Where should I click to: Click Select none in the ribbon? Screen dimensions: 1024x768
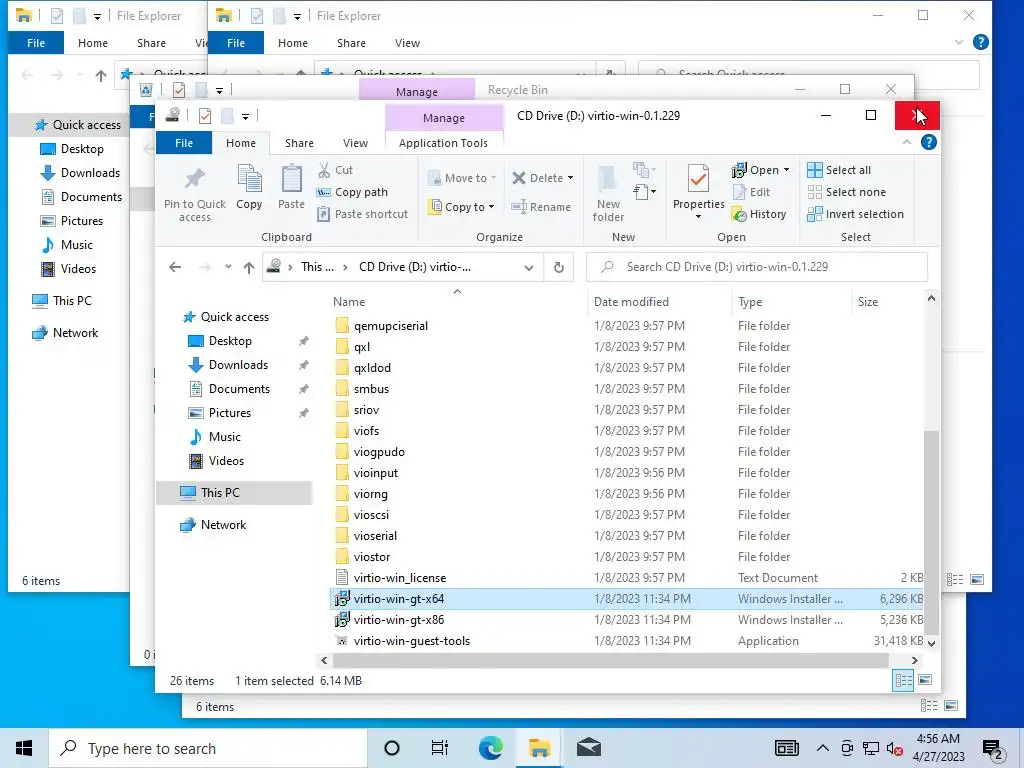pos(846,192)
